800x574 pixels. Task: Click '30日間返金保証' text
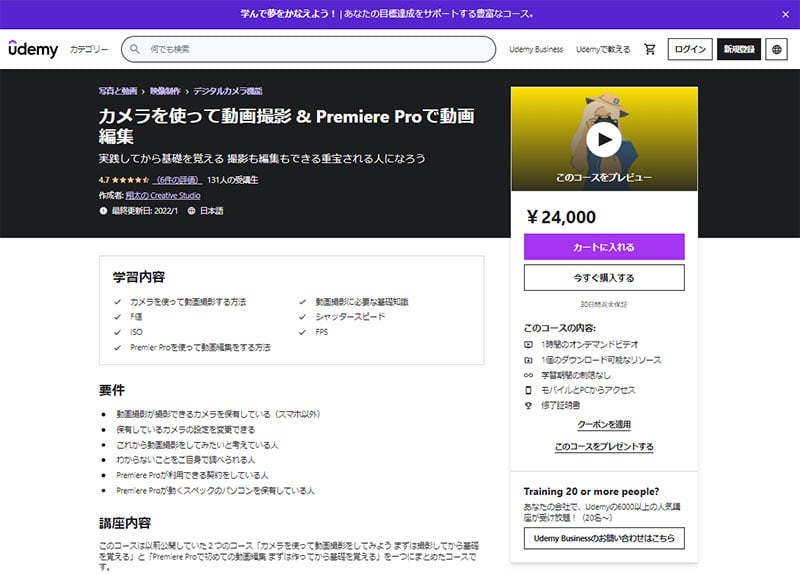[604, 304]
